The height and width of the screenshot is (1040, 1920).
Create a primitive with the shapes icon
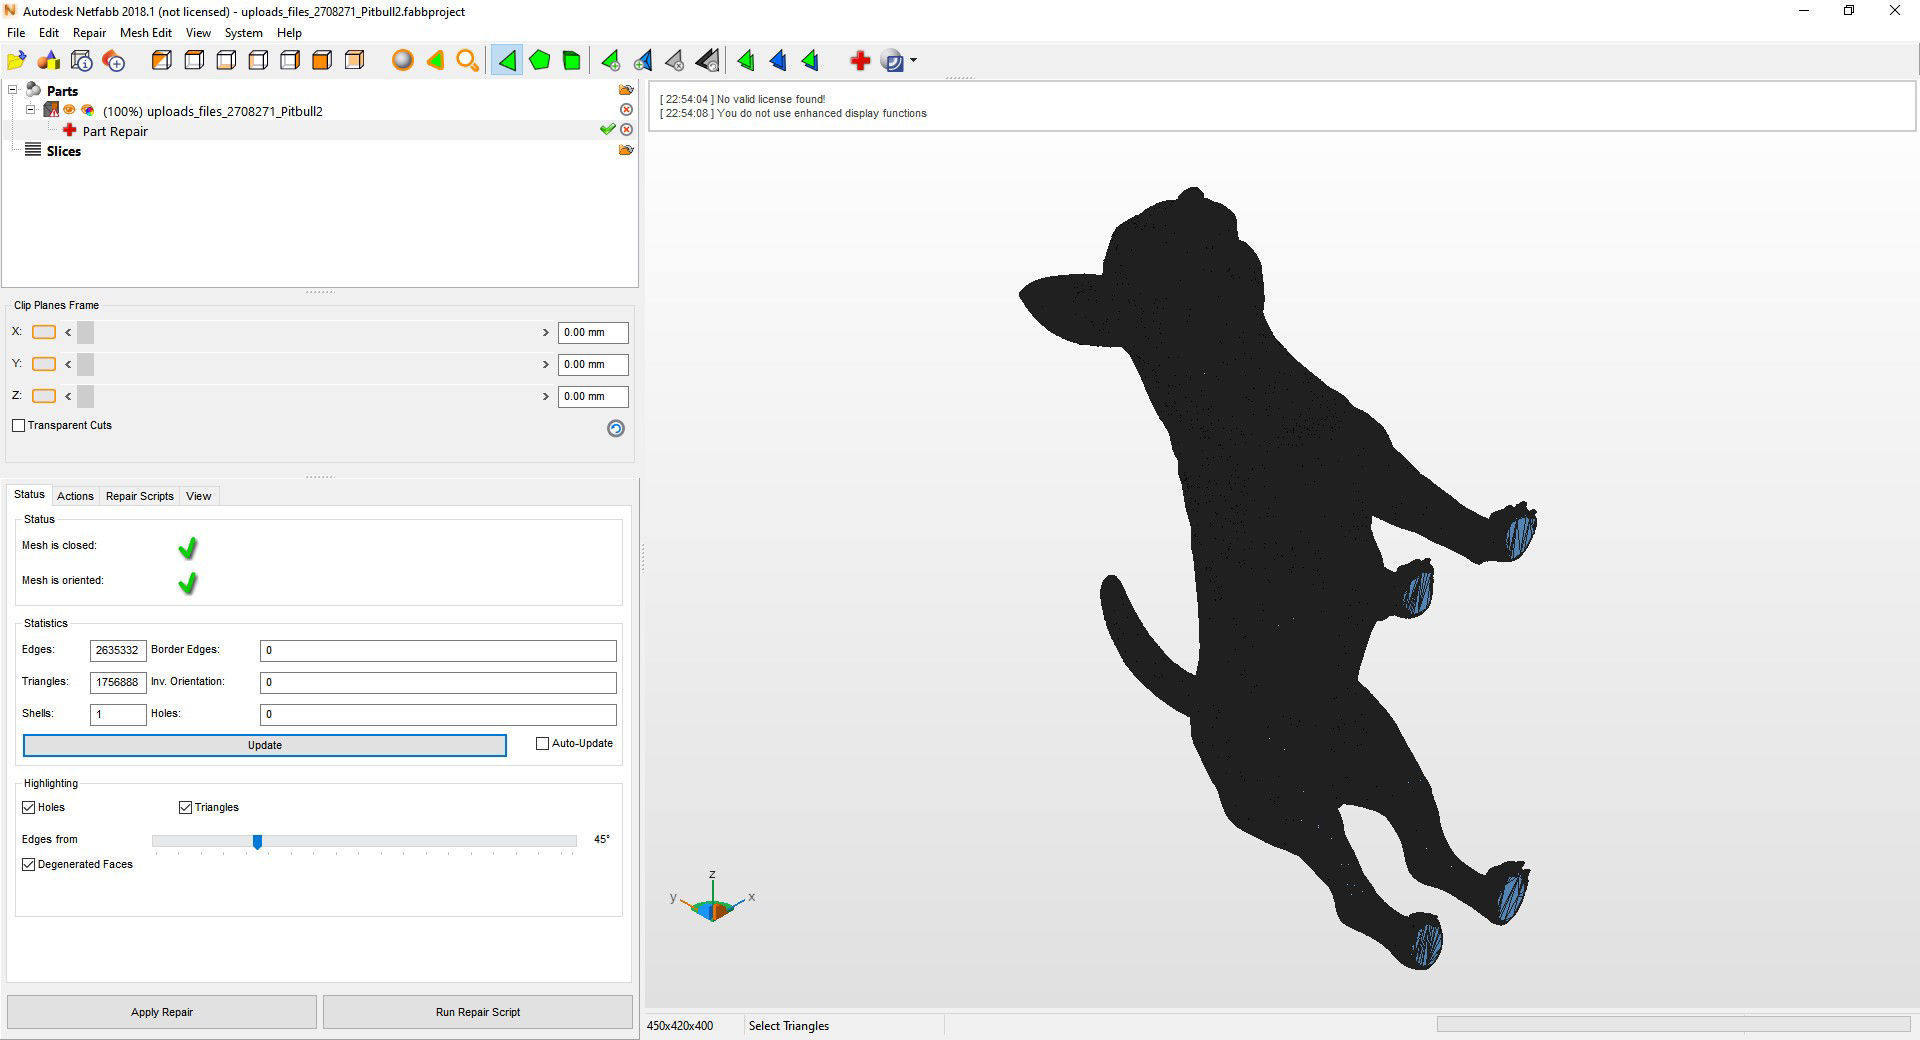click(x=49, y=61)
